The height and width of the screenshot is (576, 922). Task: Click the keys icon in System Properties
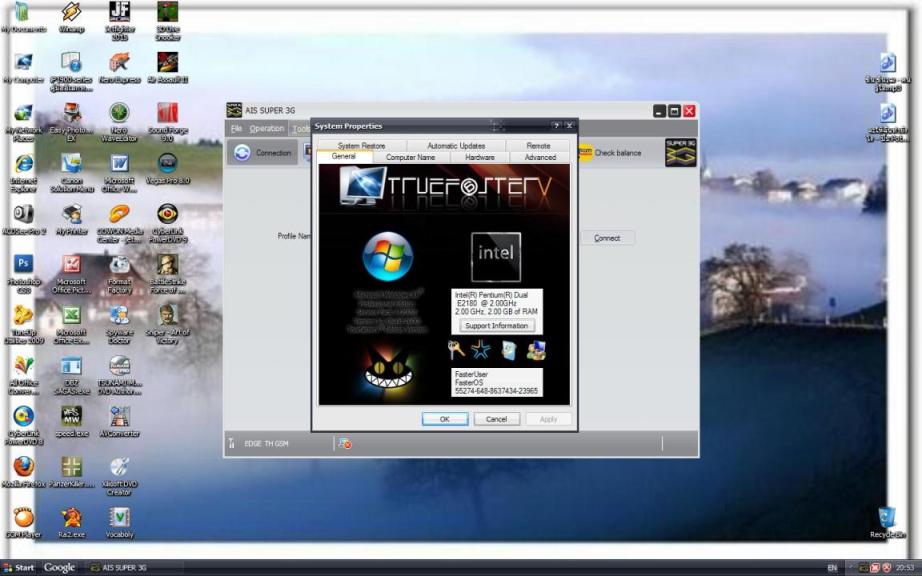click(455, 350)
